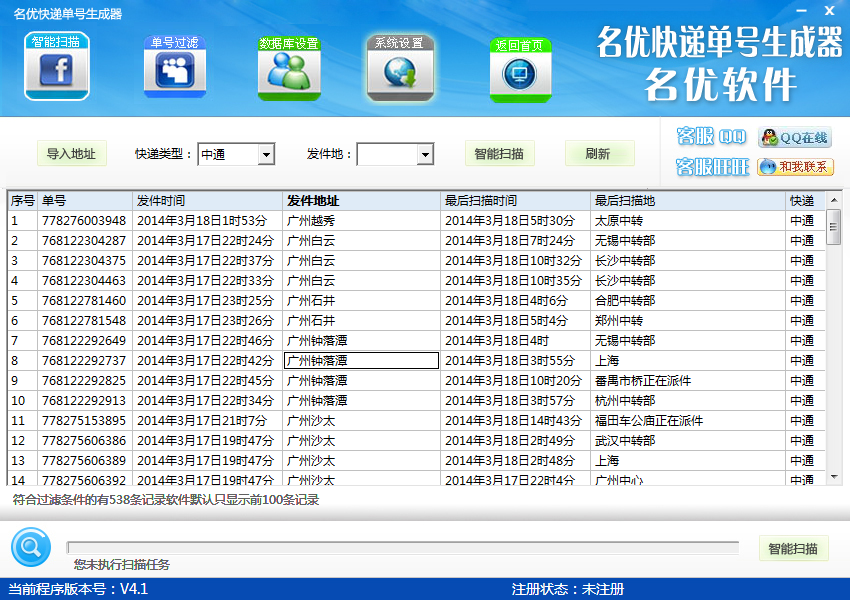
Task: Click the 番禺市桥正在派件 cell
Action: [x=688, y=380]
